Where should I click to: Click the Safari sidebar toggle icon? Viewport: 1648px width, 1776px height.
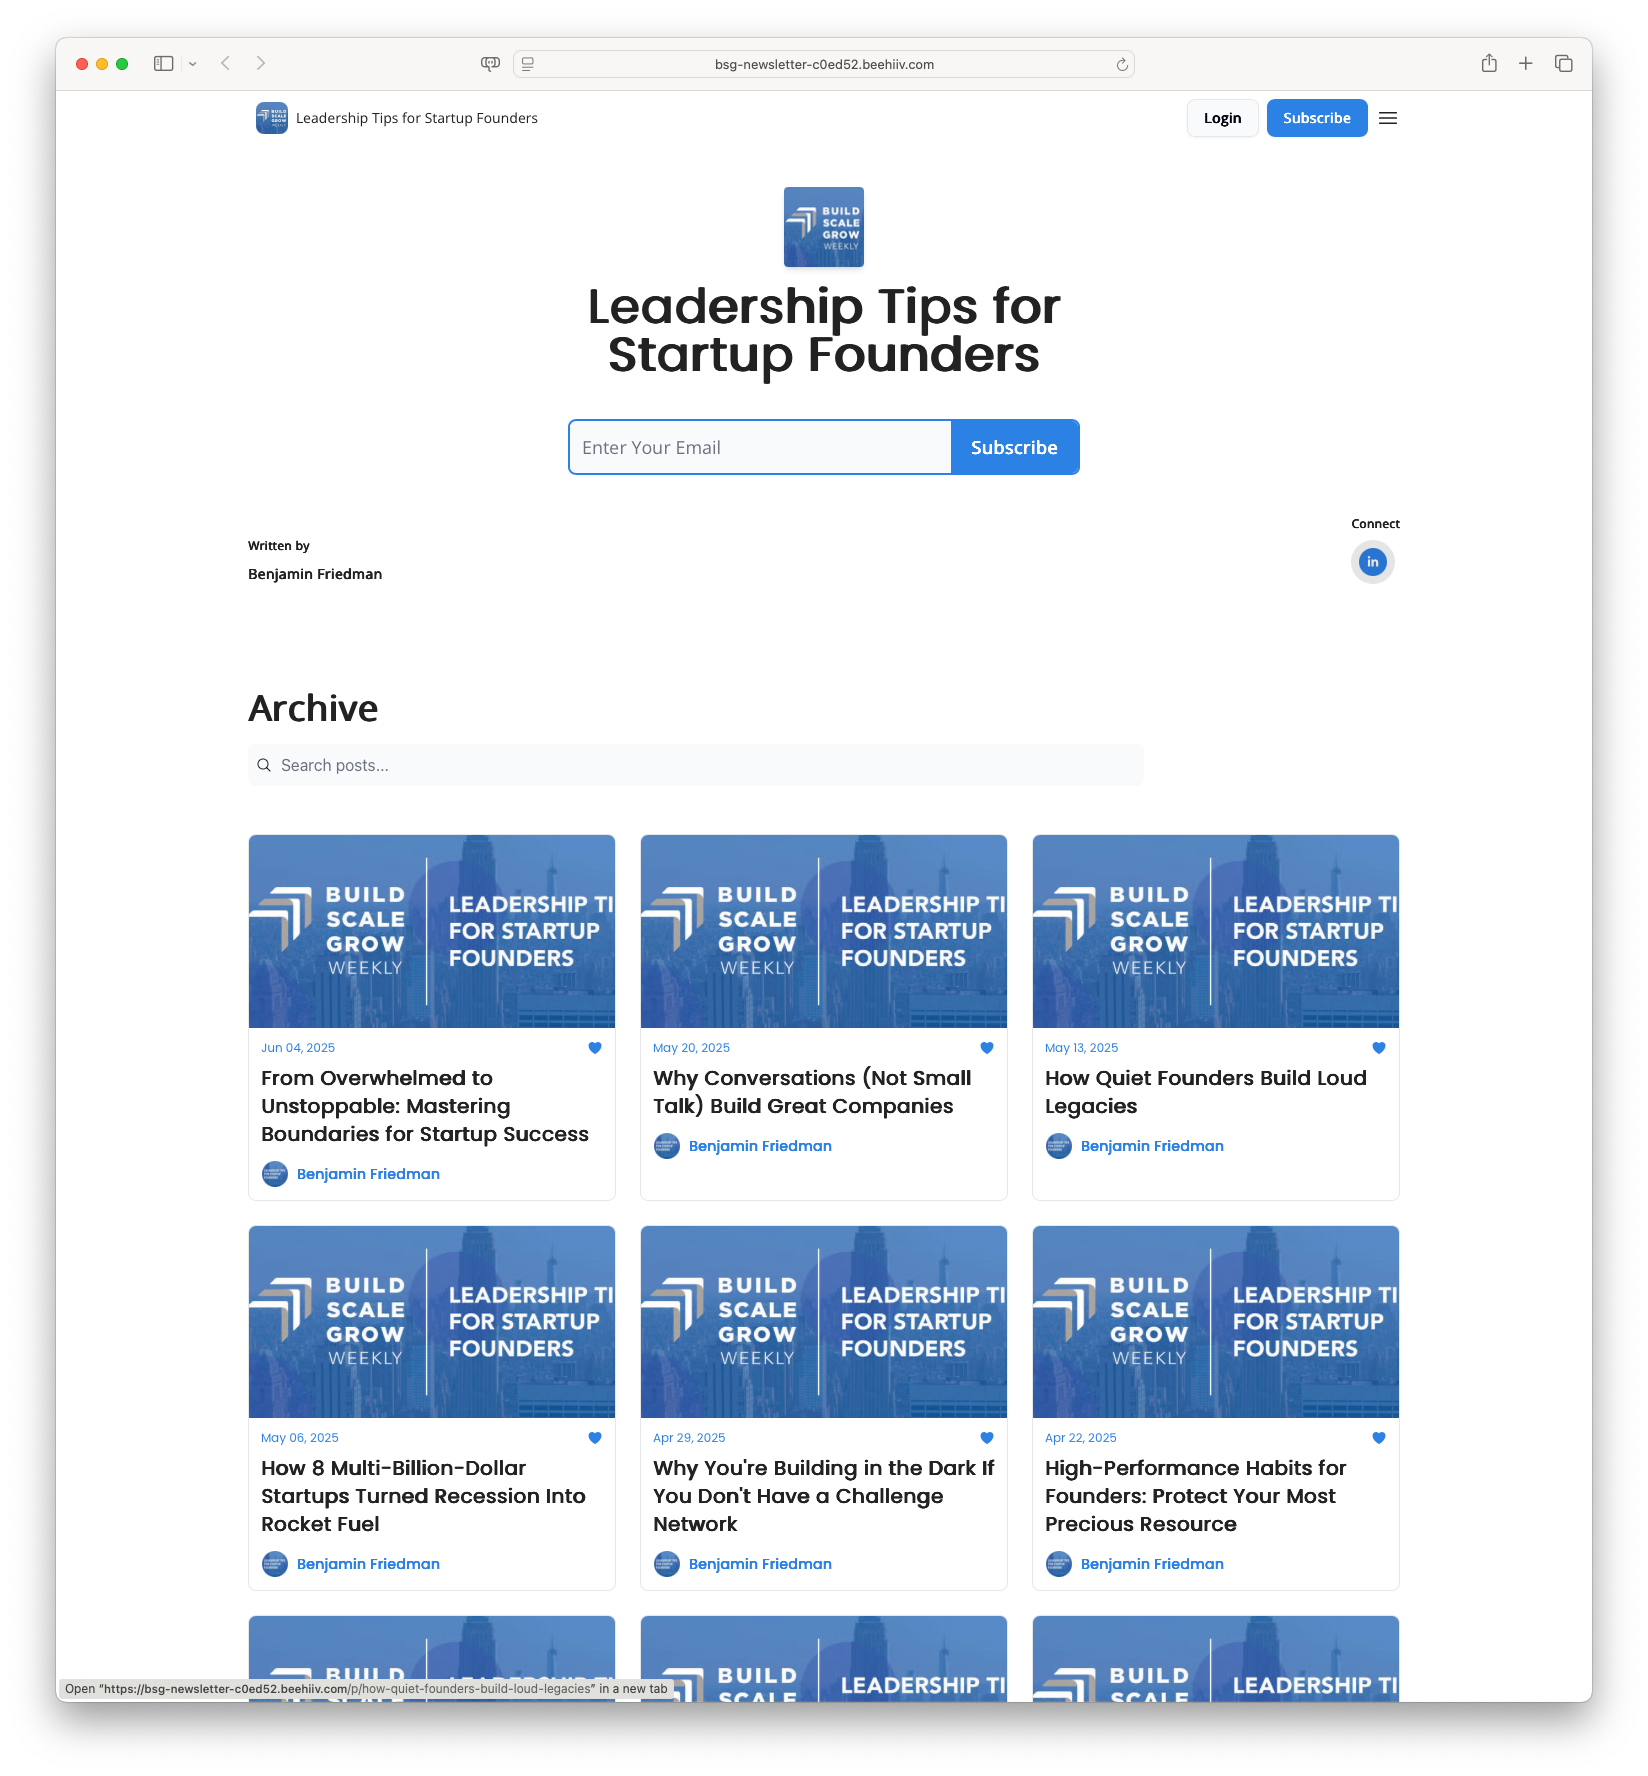(164, 64)
